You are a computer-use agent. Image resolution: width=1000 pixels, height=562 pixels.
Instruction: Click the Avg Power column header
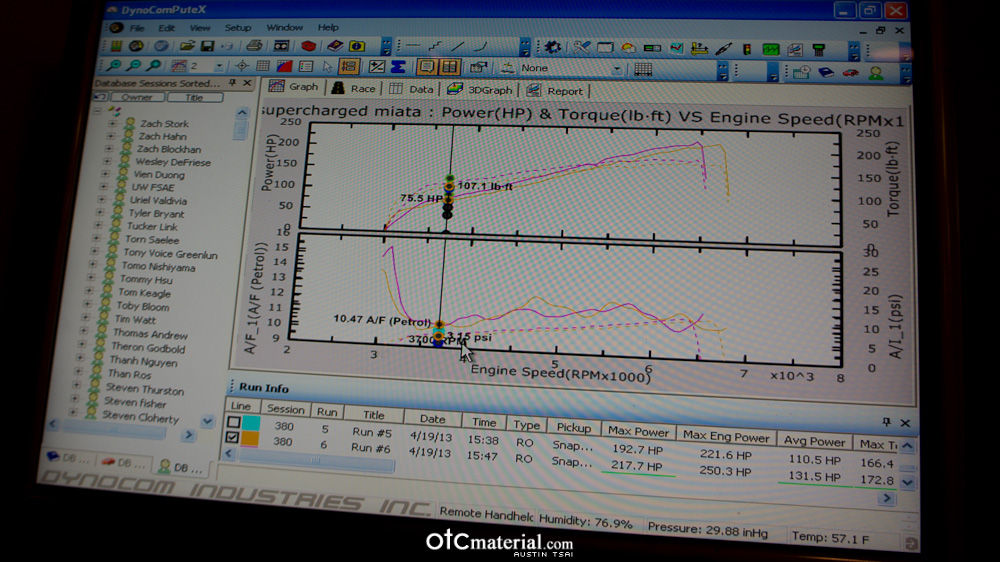click(x=814, y=441)
